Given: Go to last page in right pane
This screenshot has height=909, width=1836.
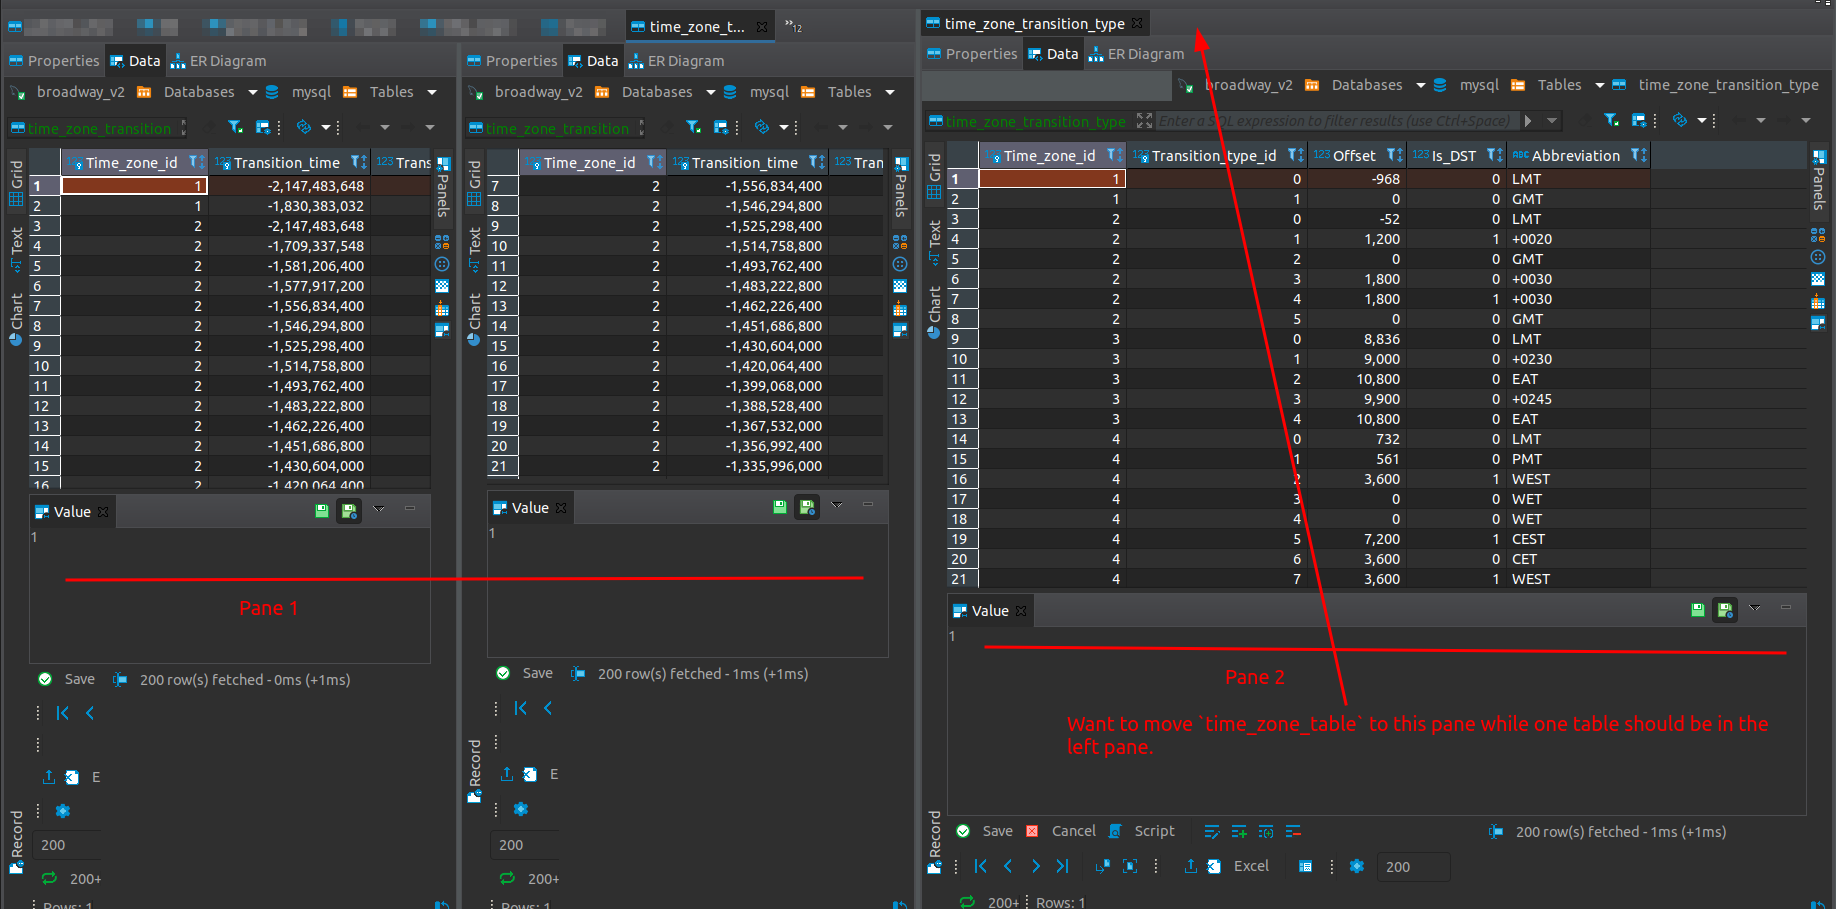Looking at the screenshot, I should [1062, 866].
